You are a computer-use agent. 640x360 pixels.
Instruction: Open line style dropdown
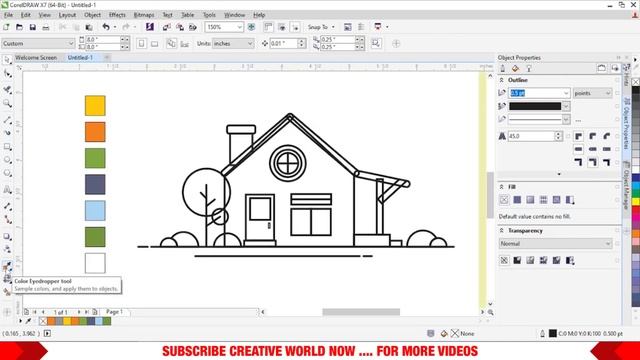[x=566, y=119]
